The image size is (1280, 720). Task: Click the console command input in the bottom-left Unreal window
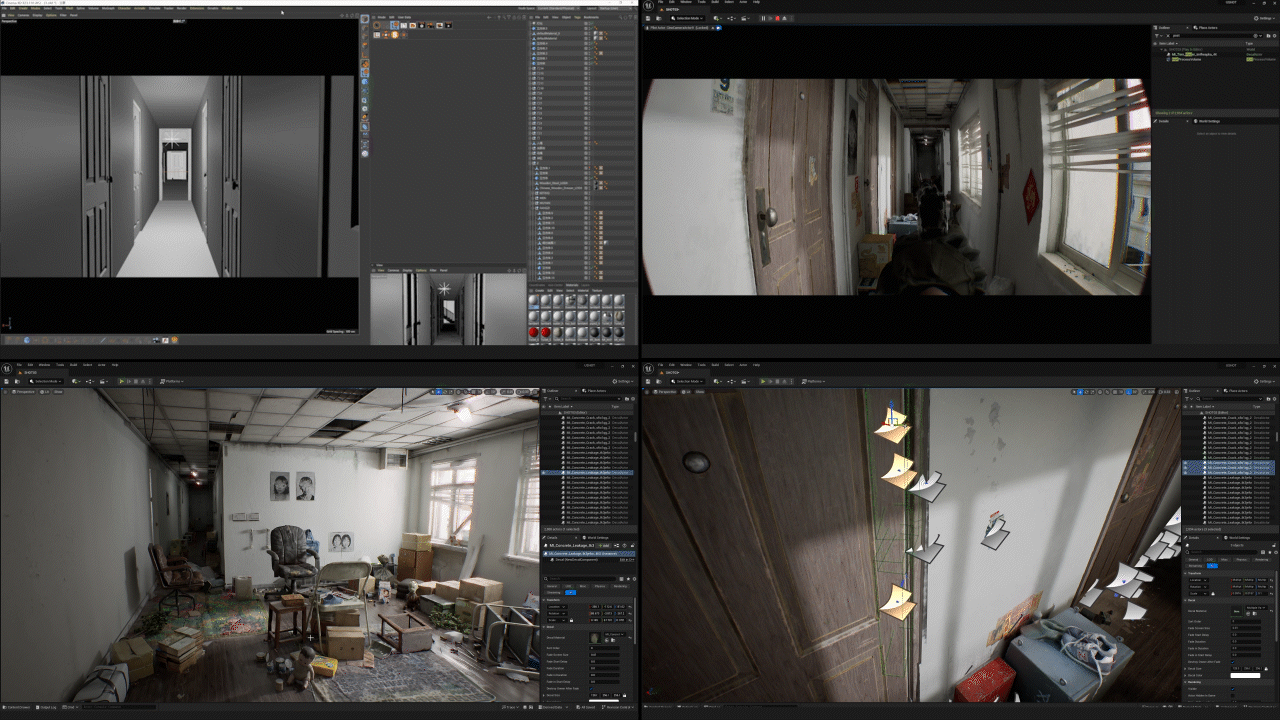coord(120,707)
